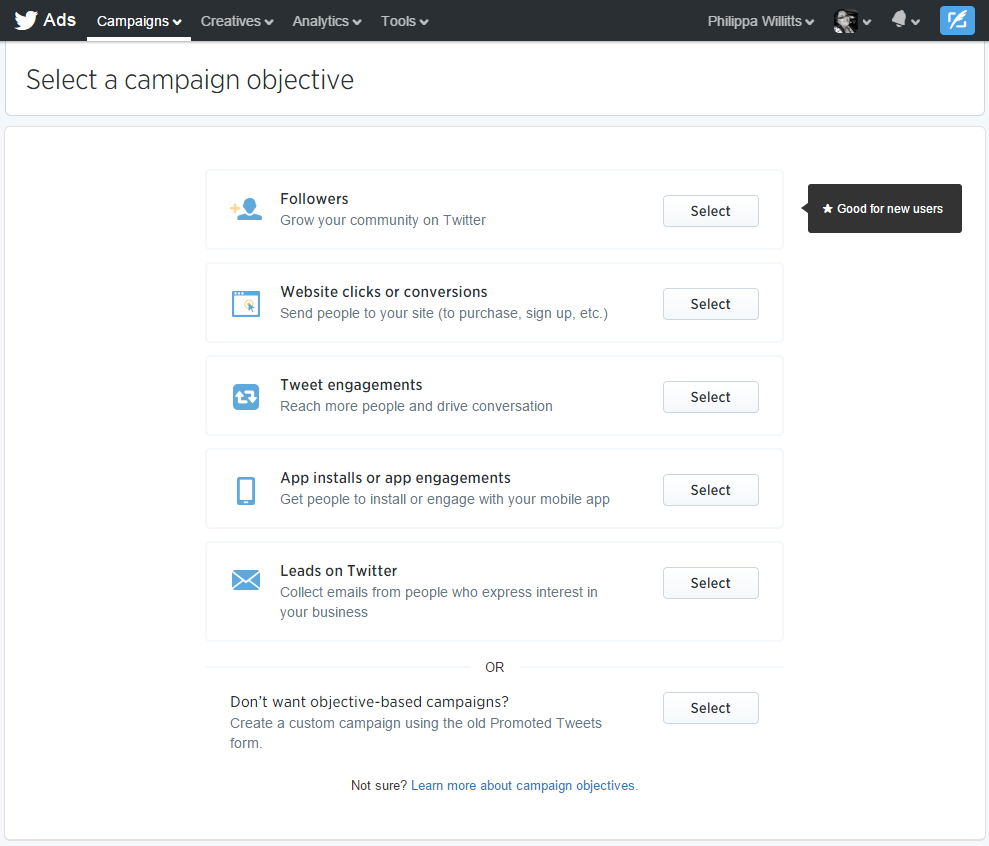Open Learn more about campaign objectives link

(x=524, y=785)
